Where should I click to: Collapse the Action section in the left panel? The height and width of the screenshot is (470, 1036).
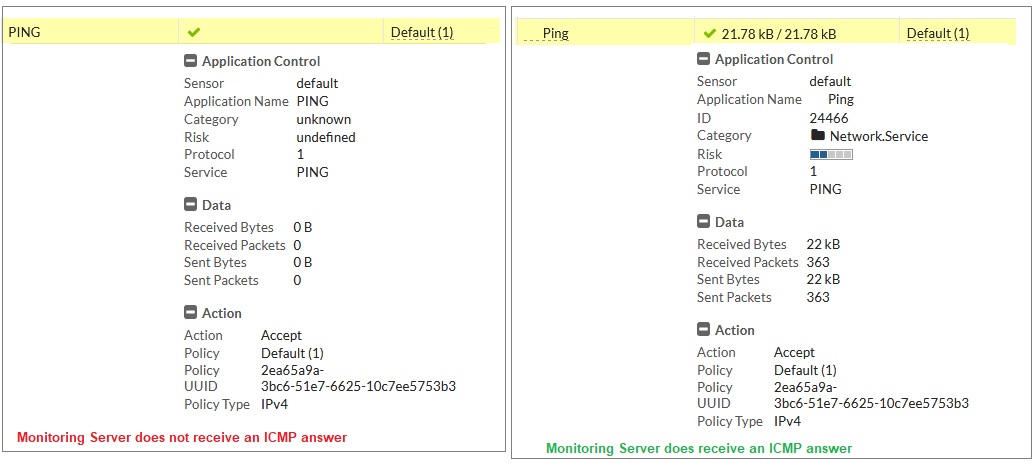tap(190, 313)
